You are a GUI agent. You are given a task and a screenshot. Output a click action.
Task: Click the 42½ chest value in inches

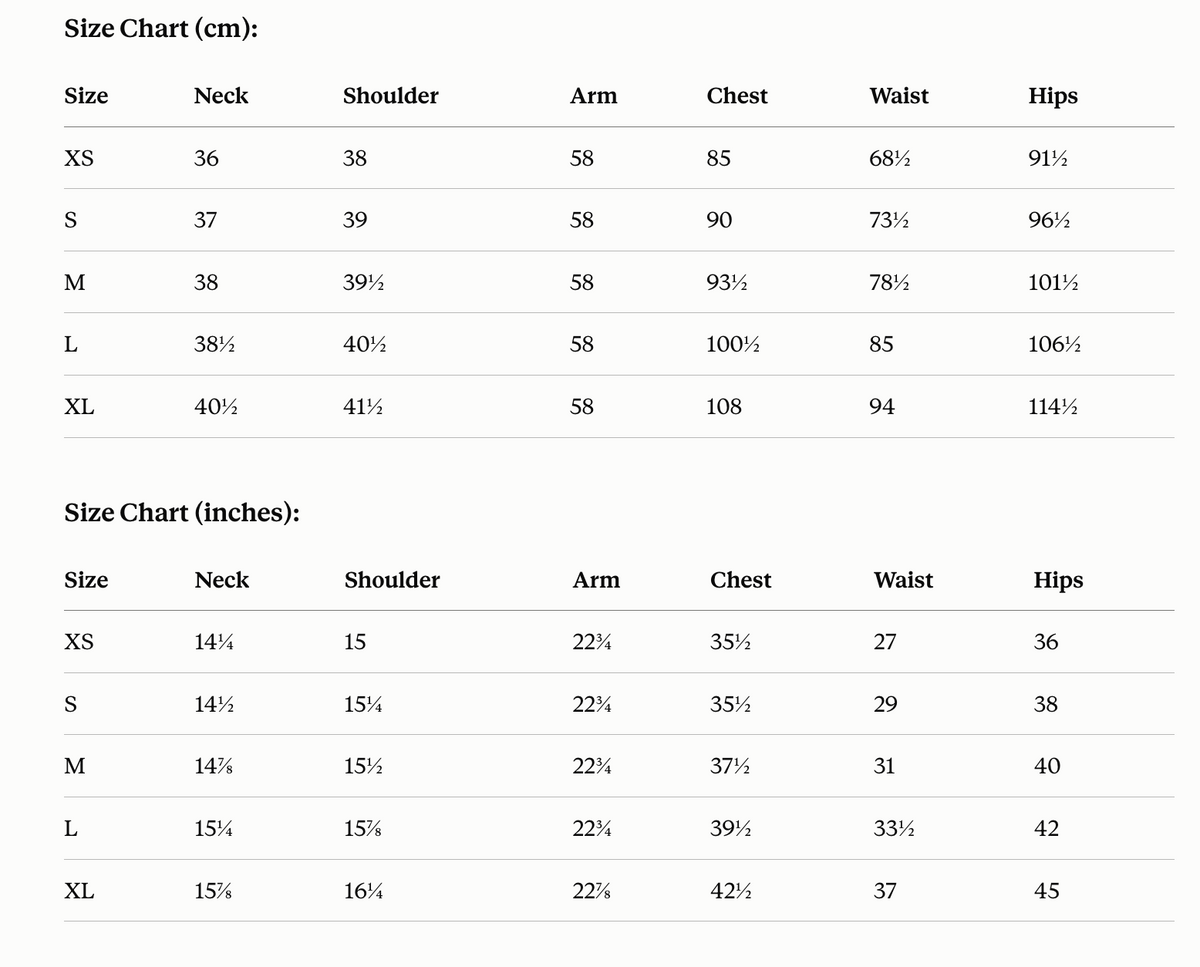pyautogui.click(x=730, y=891)
